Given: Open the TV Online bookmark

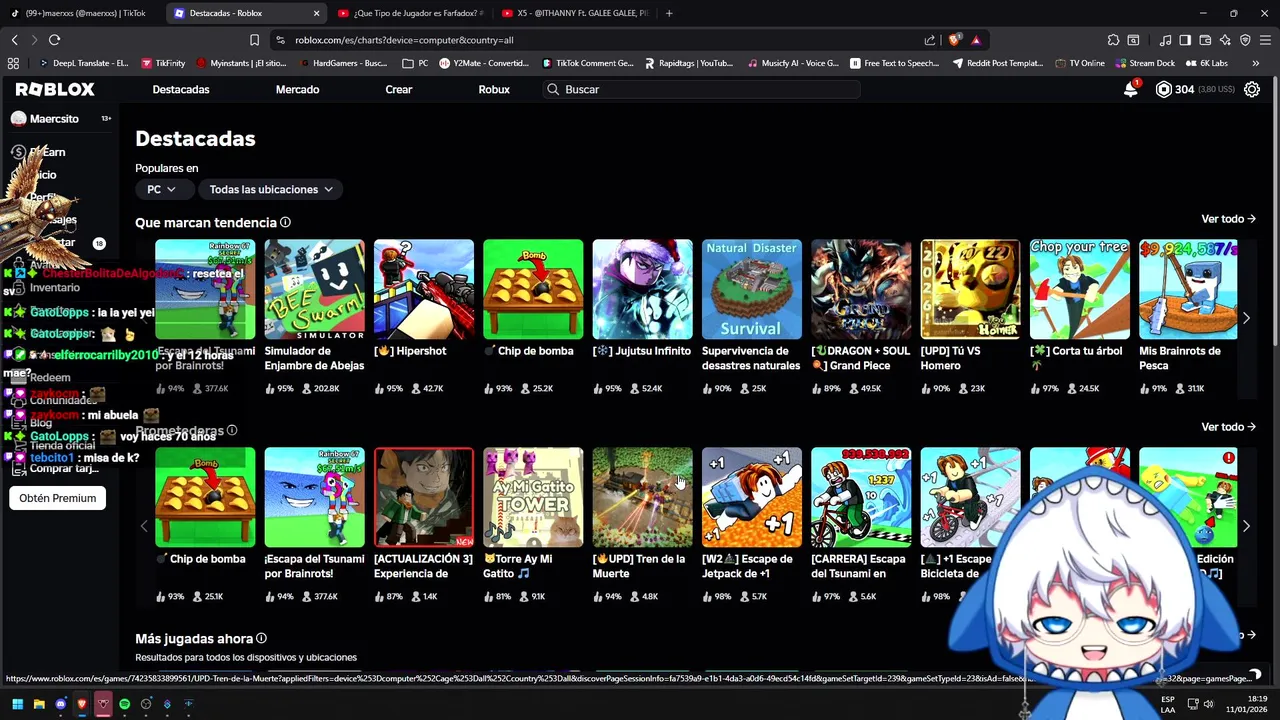Looking at the screenshot, I should click(1079, 63).
